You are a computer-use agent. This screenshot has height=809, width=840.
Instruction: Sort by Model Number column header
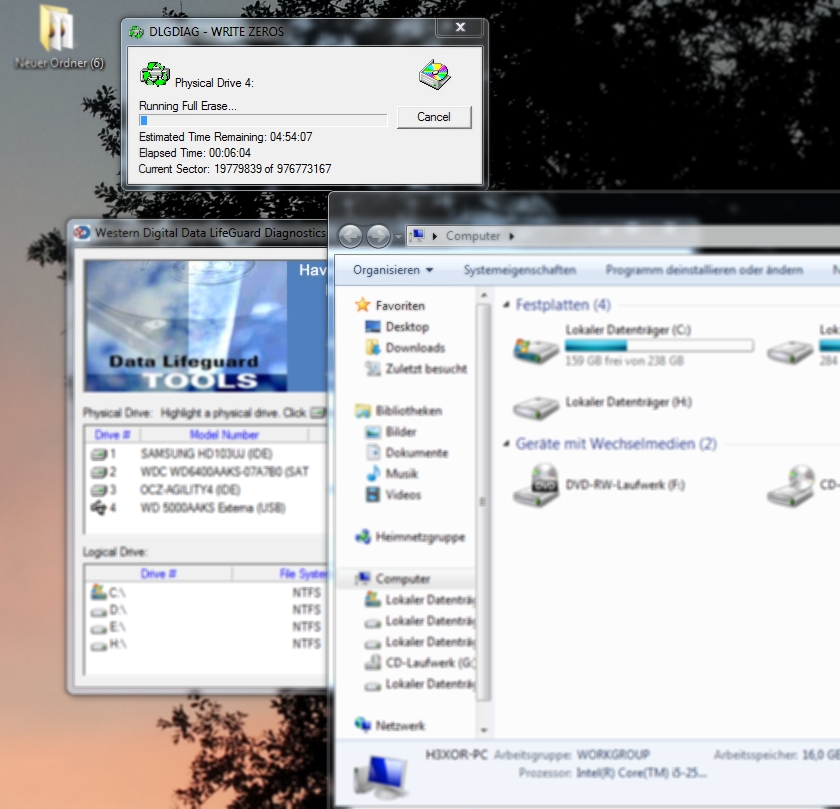224,435
